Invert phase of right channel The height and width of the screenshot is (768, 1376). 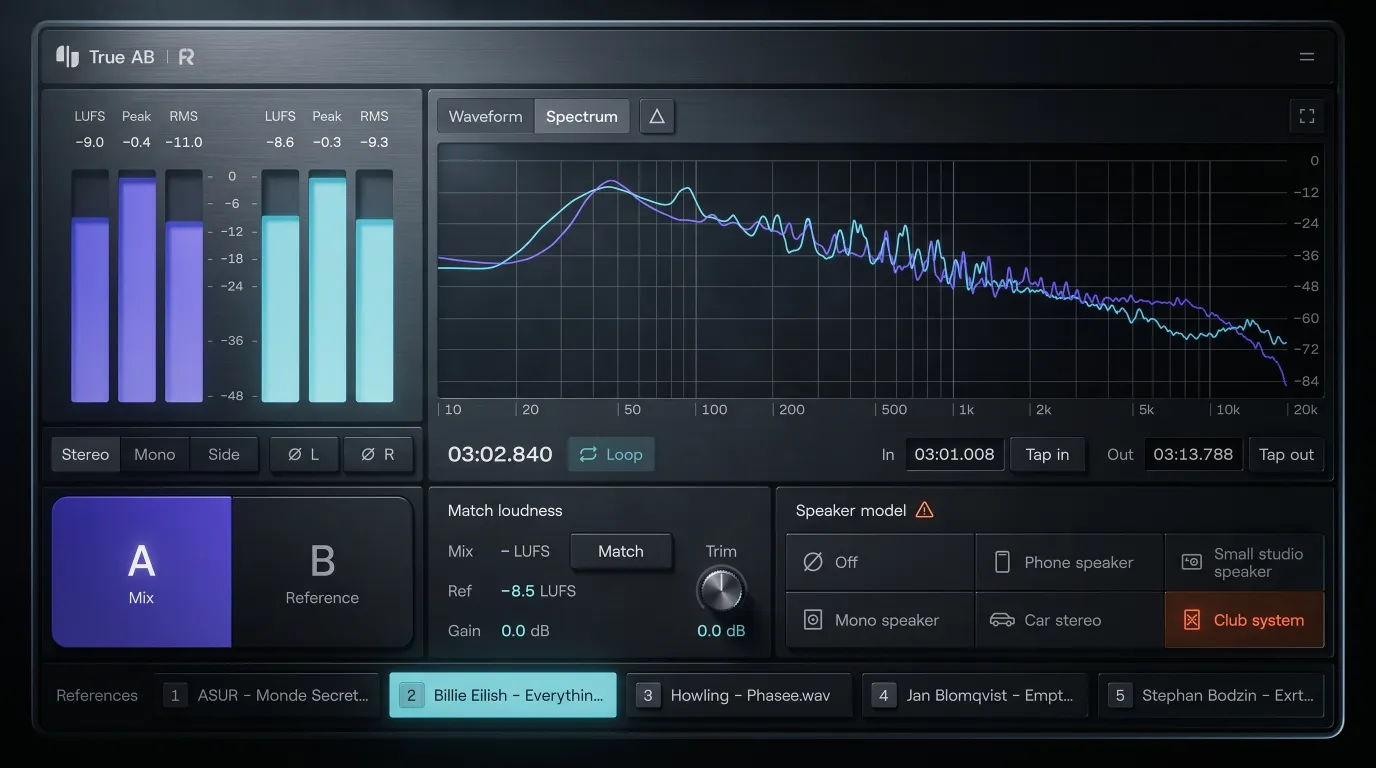[378, 454]
